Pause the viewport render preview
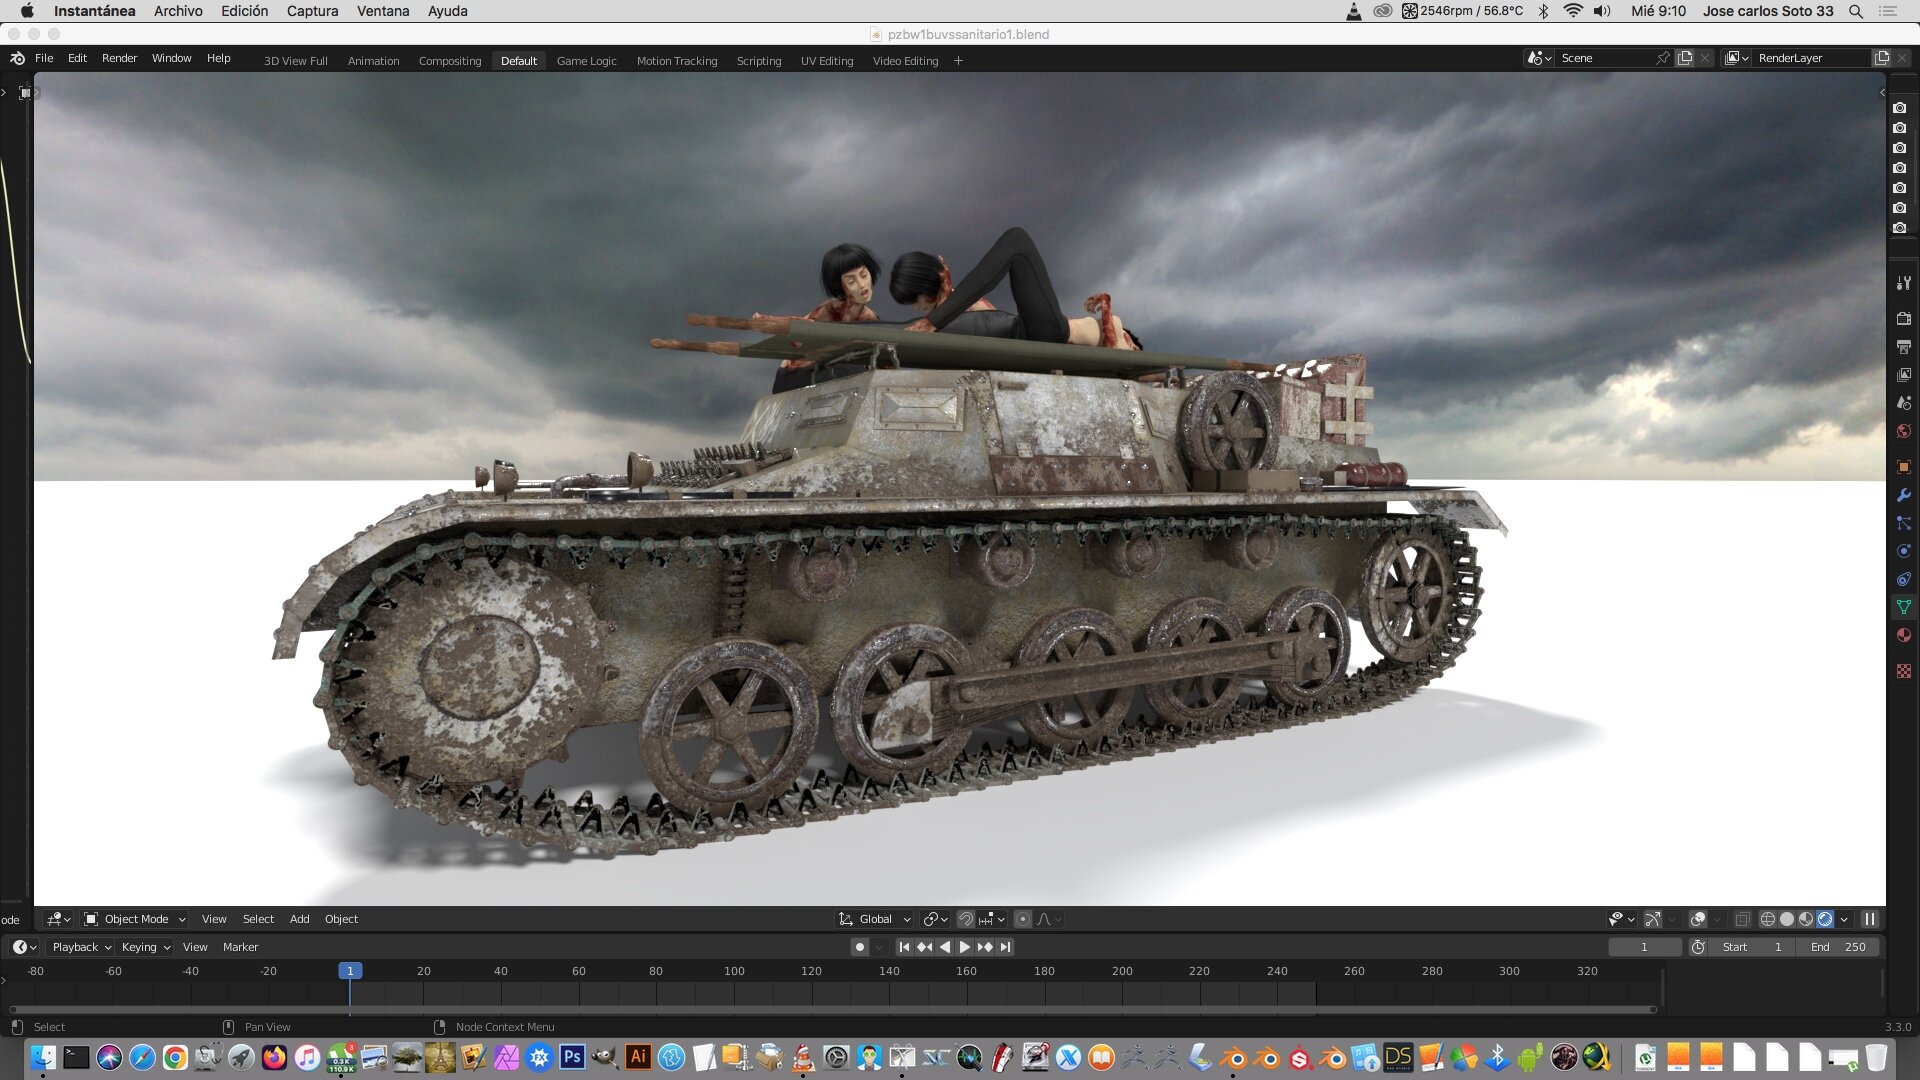Screen dimensions: 1920x1080 (1869, 919)
